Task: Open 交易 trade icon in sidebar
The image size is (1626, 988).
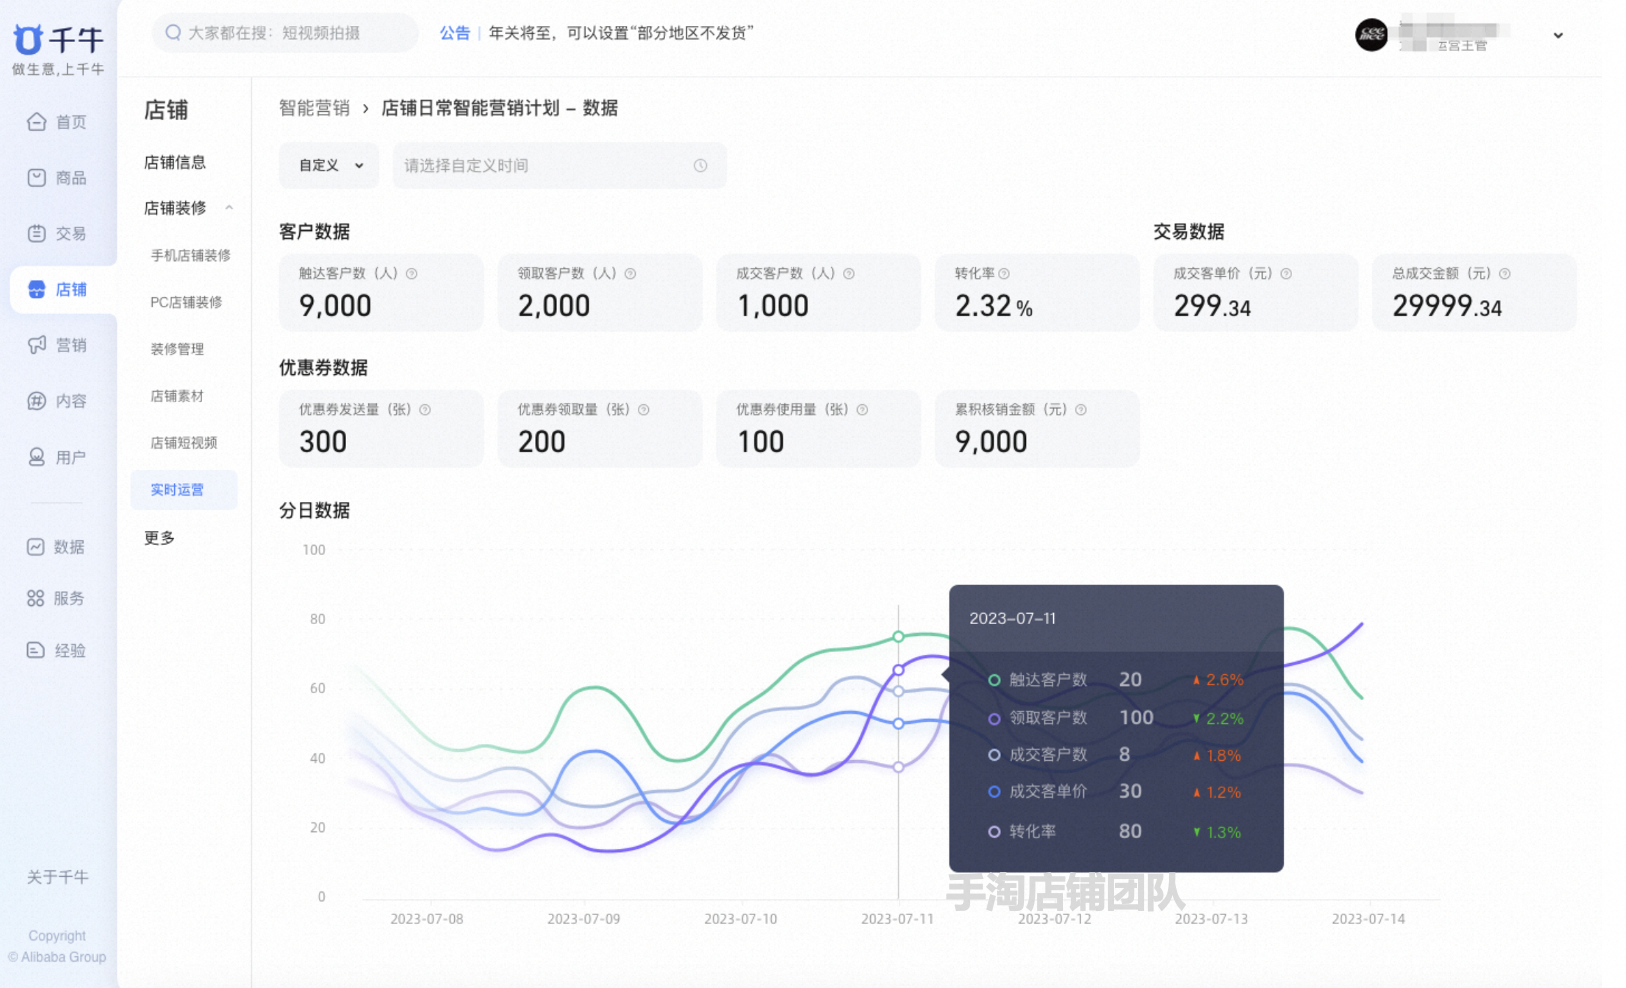Action: click(37, 233)
